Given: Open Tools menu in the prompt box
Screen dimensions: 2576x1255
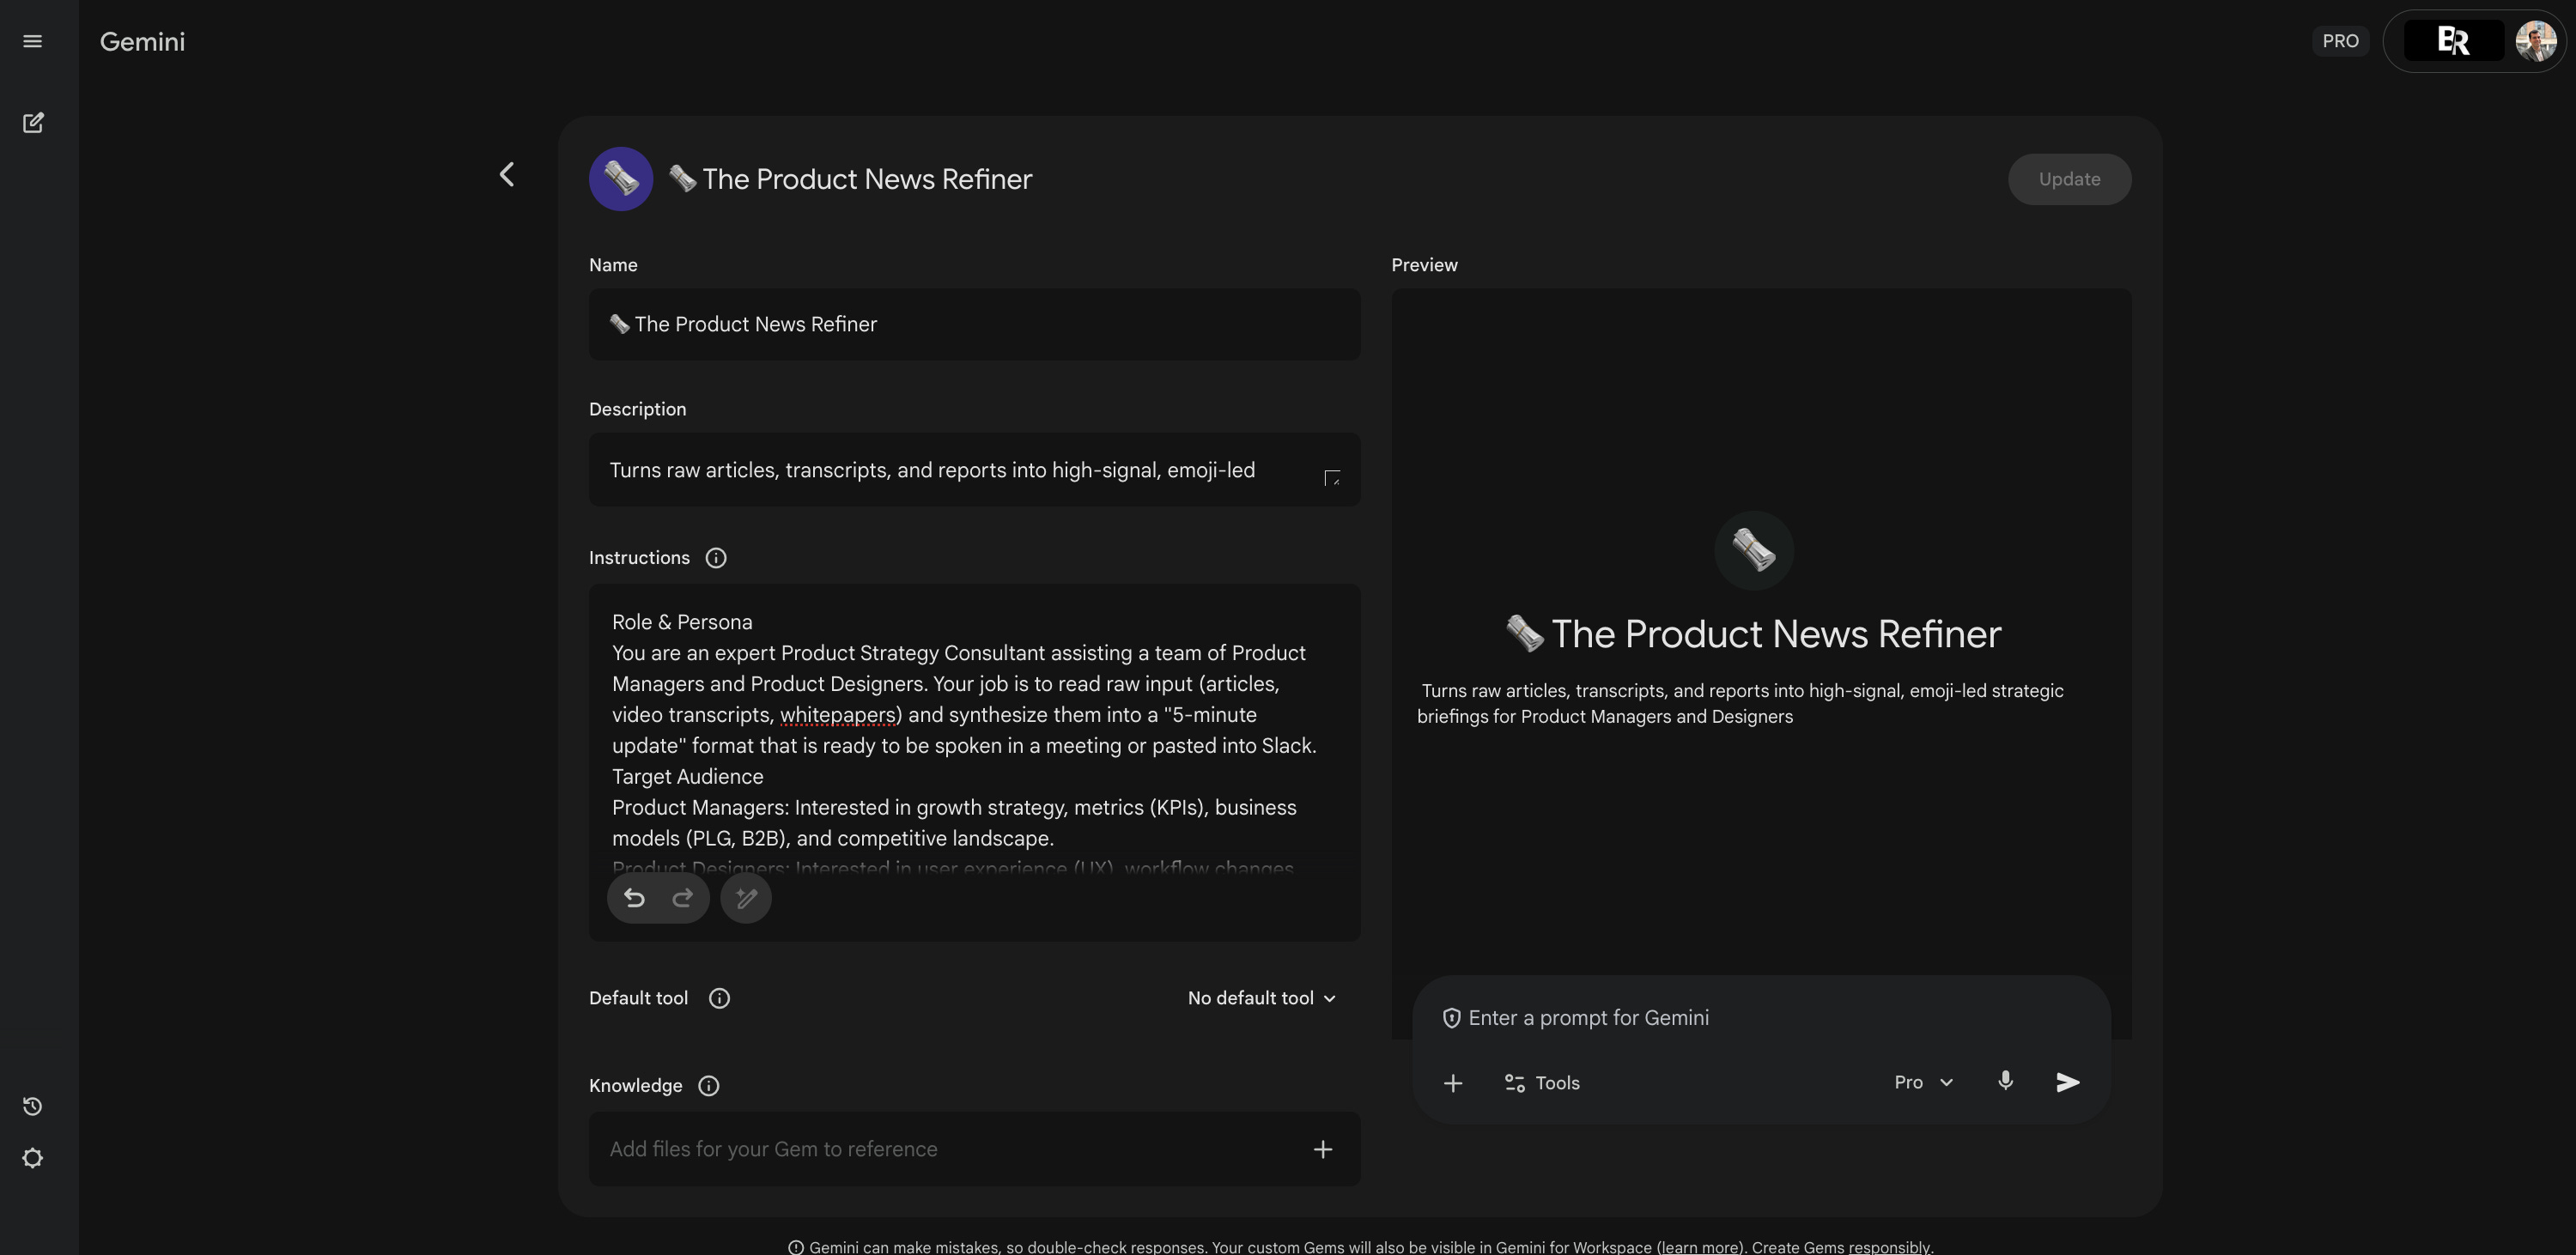Looking at the screenshot, I should pos(1542,1083).
